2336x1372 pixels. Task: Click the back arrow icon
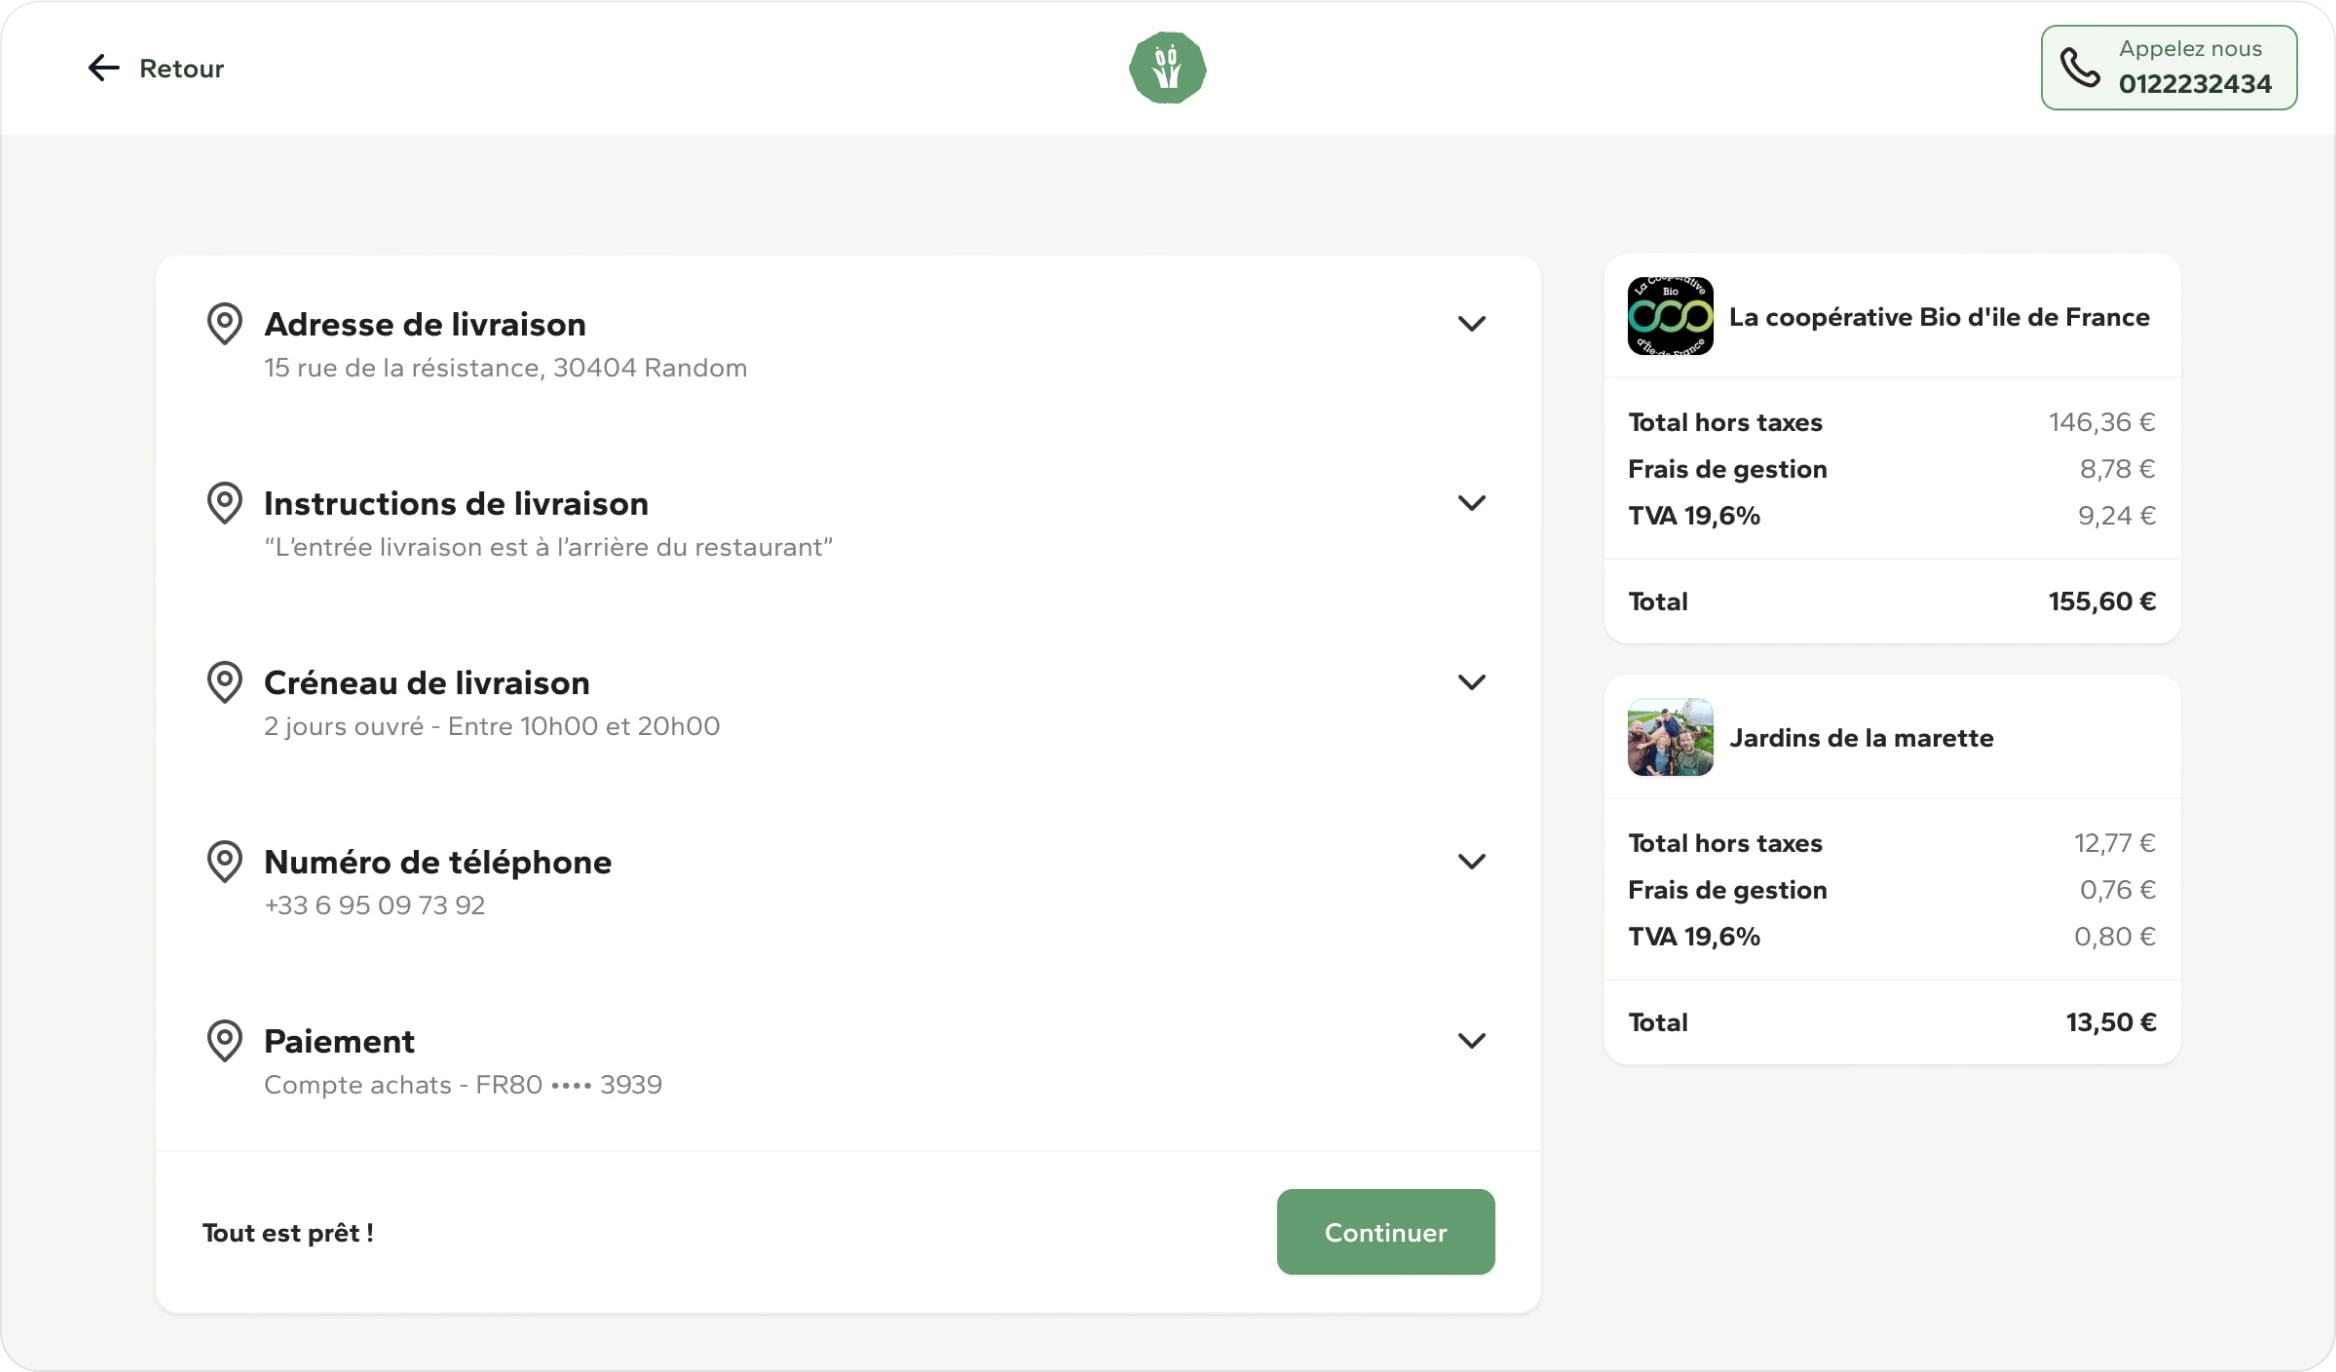pyautogui.click(x=103, y=68)
